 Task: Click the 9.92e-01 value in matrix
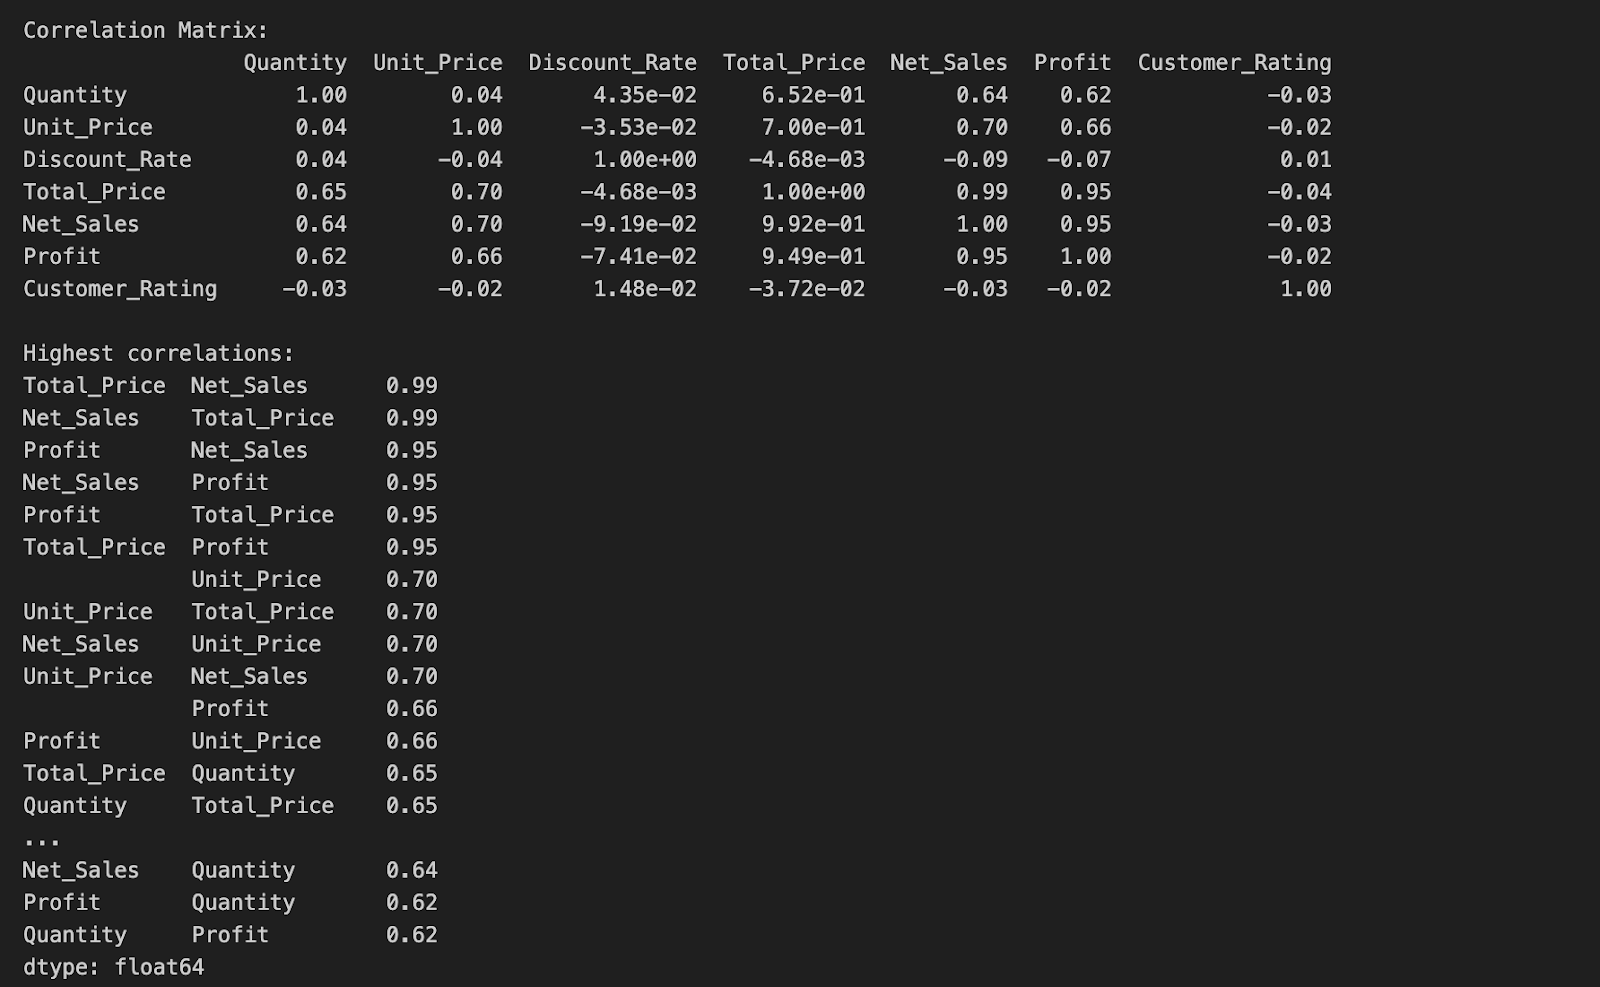[x=813, y=225]
